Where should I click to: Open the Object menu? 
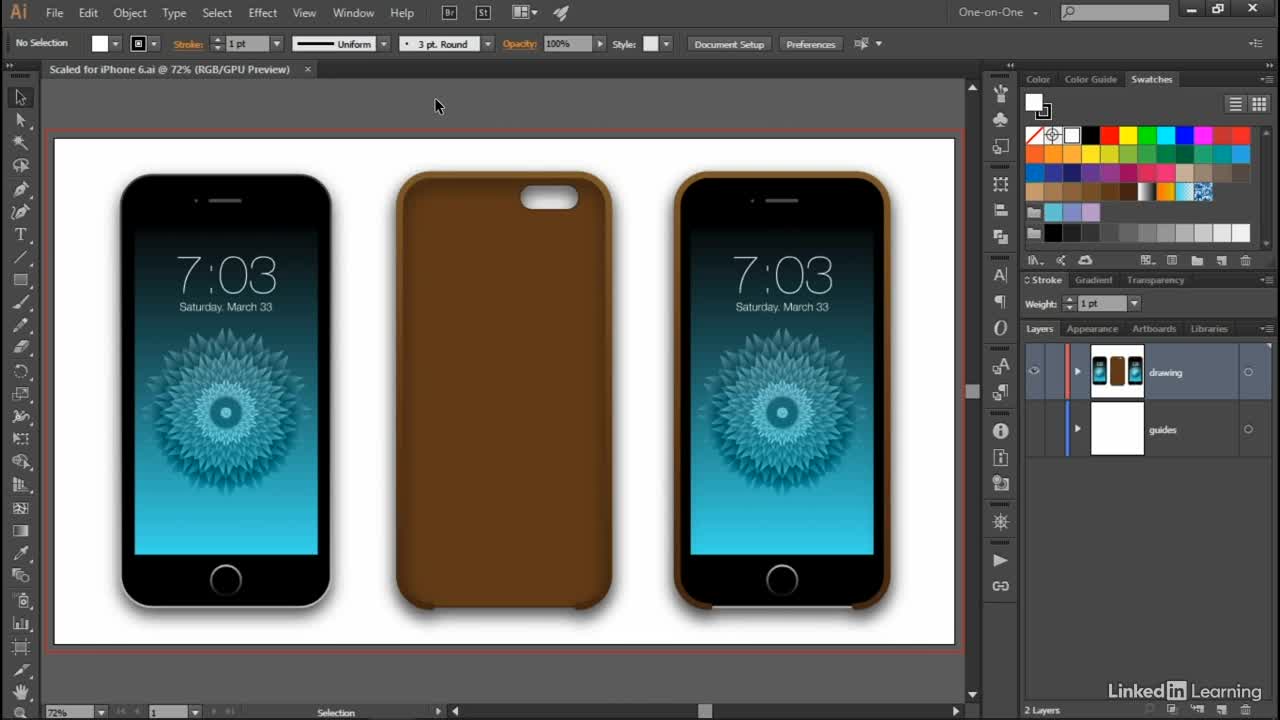coord(130,13)
